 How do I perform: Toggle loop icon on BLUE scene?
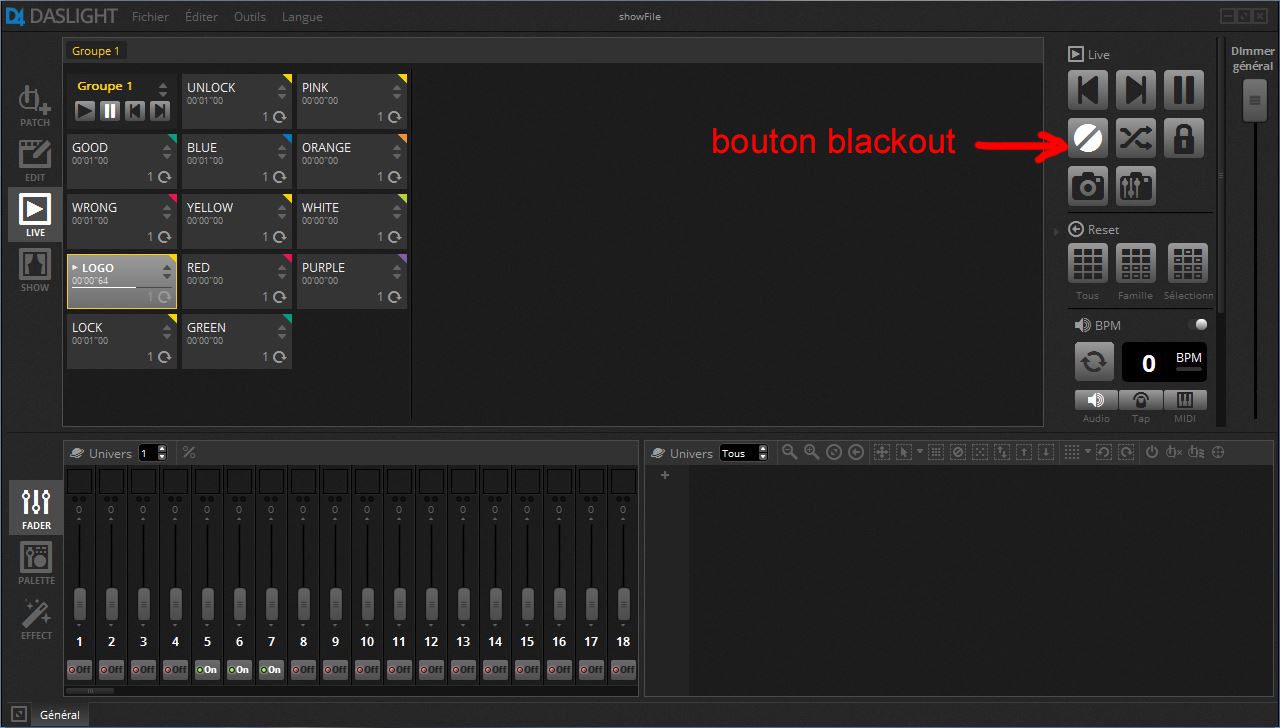[279, 177]
